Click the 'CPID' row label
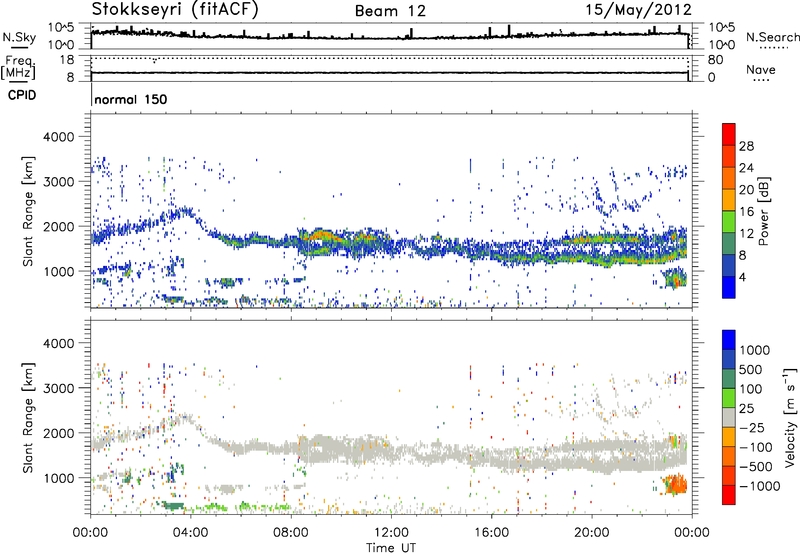 [22, 95]
